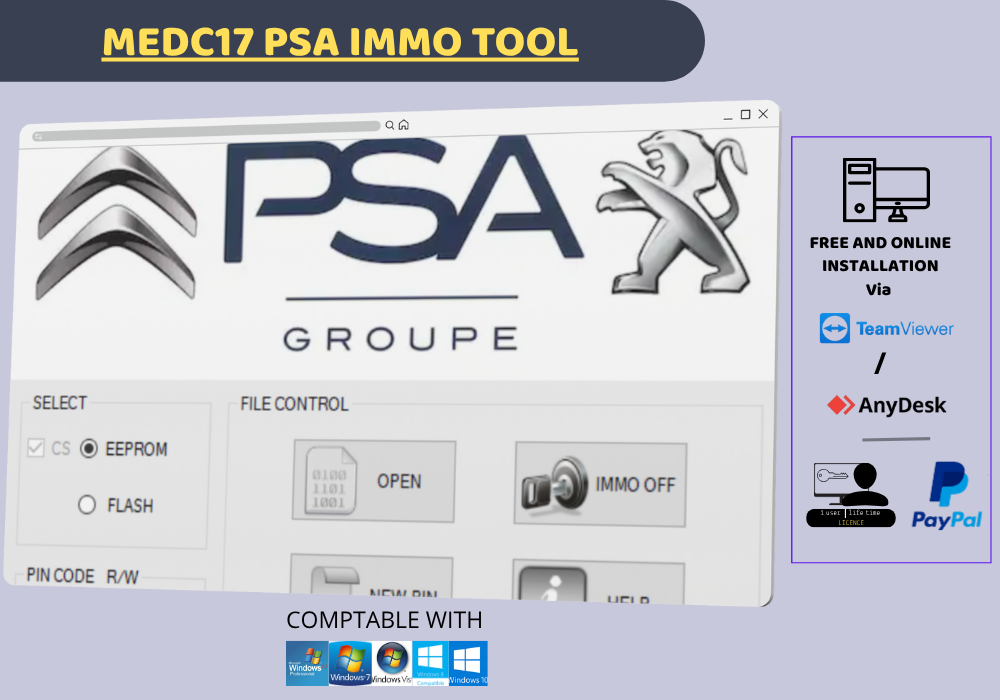Screen dimensions: 1000x700
Task: Maximize the PSA tool window
Action: tap(746, 115)
